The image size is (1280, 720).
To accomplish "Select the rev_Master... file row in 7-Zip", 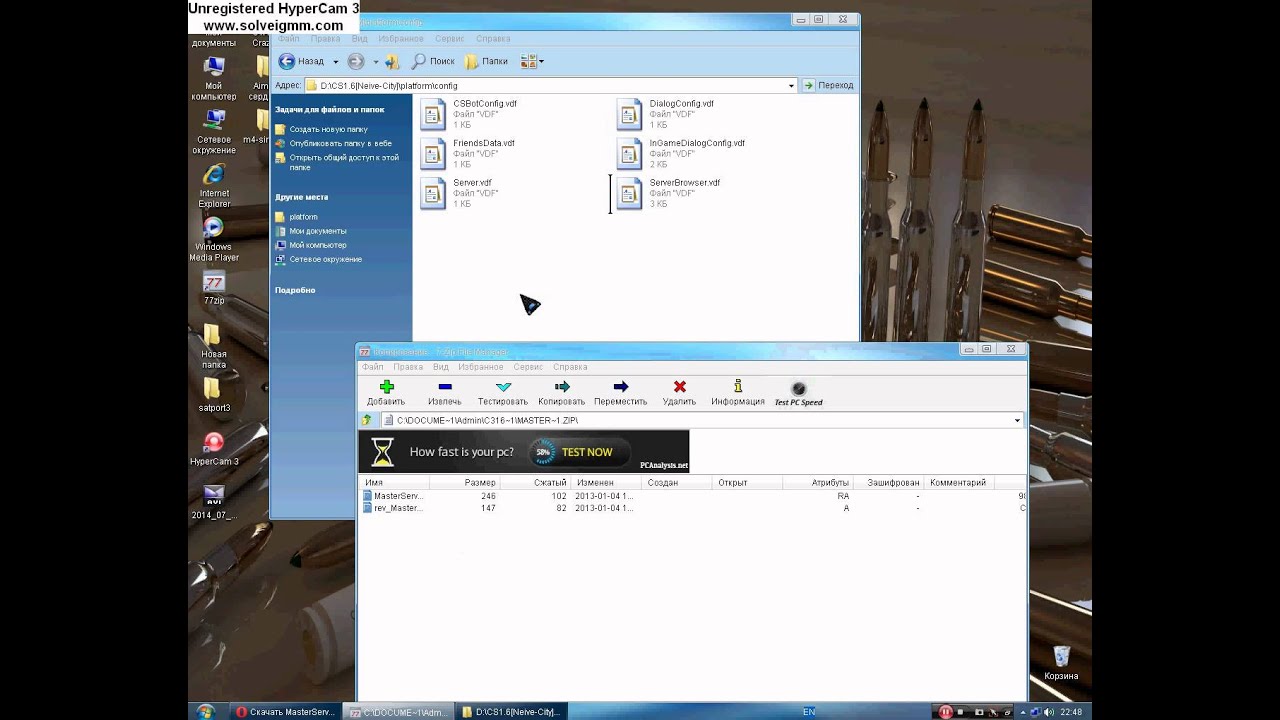I will point(693,508).
